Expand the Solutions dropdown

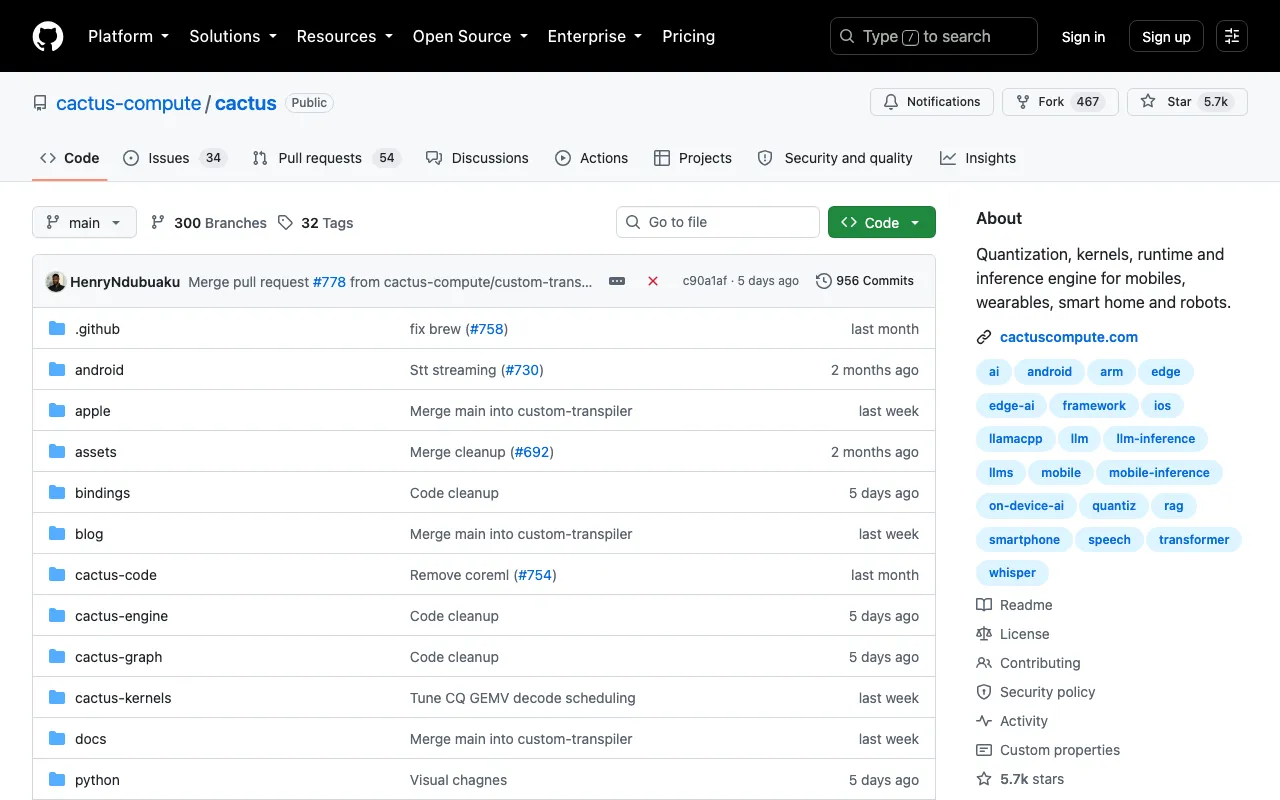pos(232,36)
